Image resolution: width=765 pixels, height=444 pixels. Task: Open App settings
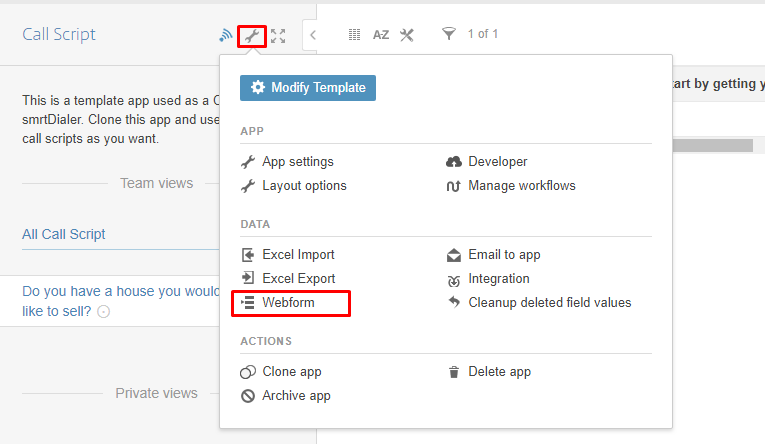tap(297, 161)
